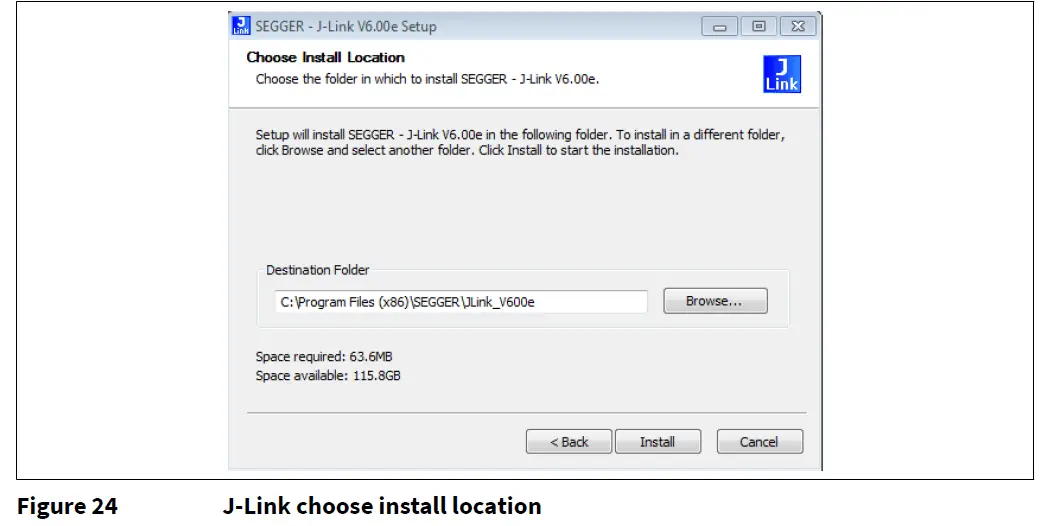Open the Browse... folder dialog
The width and height of the screenshot is (1043, 526).
pos(715,301)
